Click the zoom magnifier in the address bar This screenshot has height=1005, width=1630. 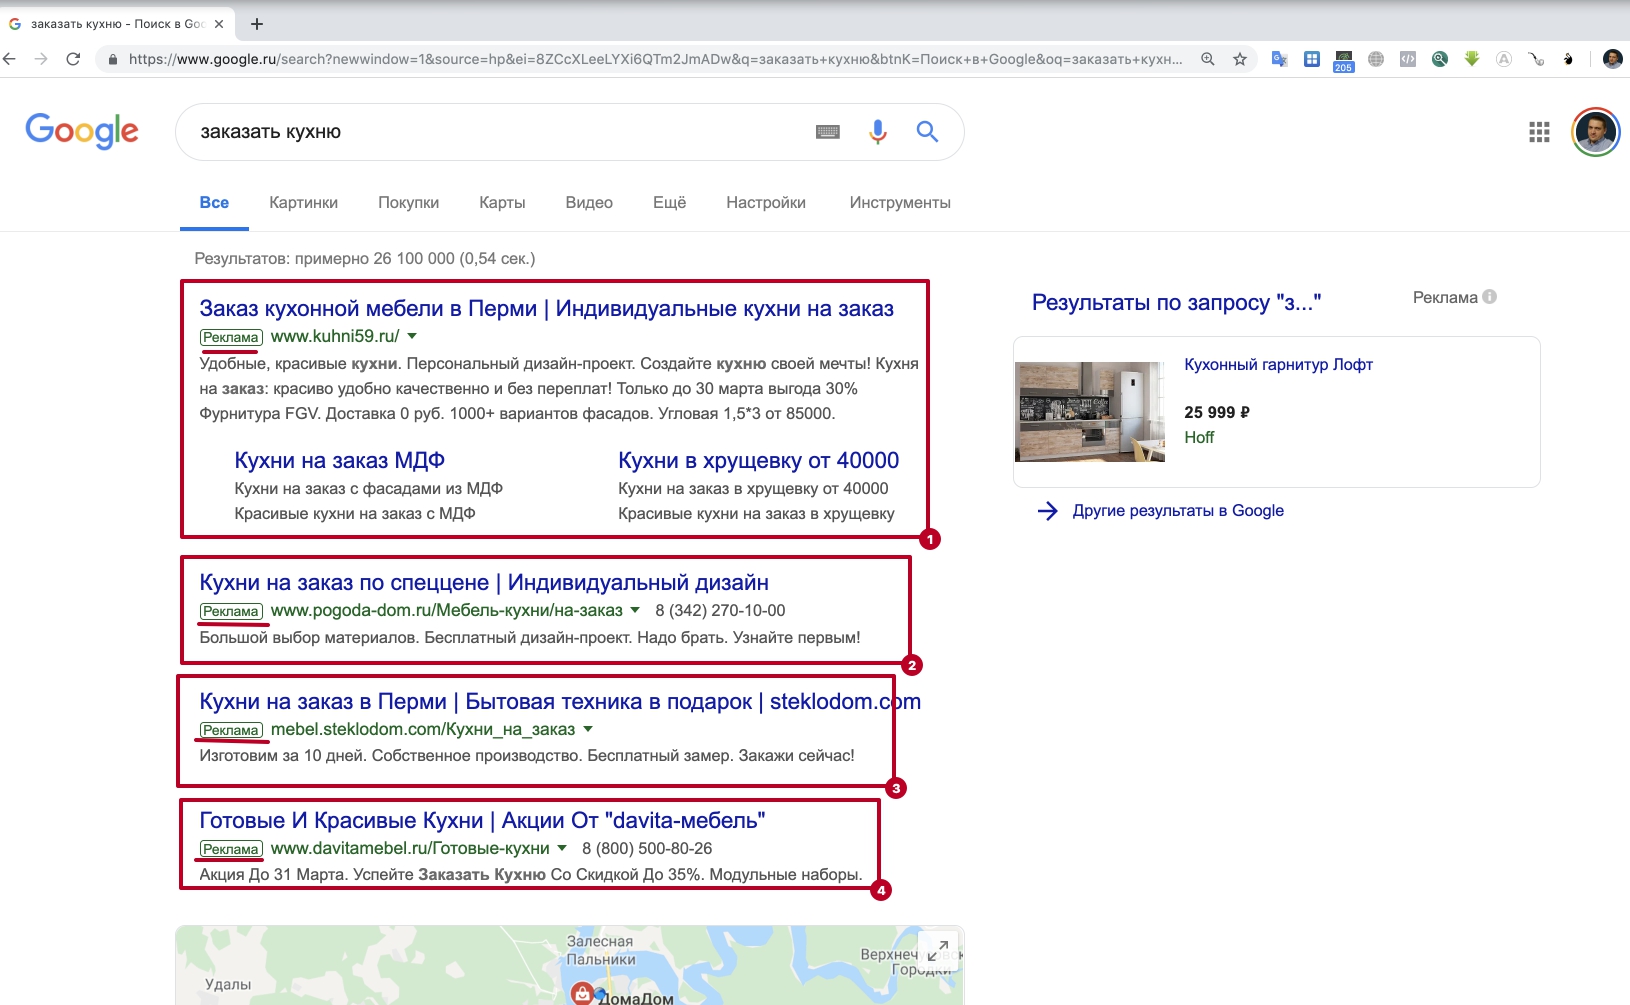[1208, 59]
